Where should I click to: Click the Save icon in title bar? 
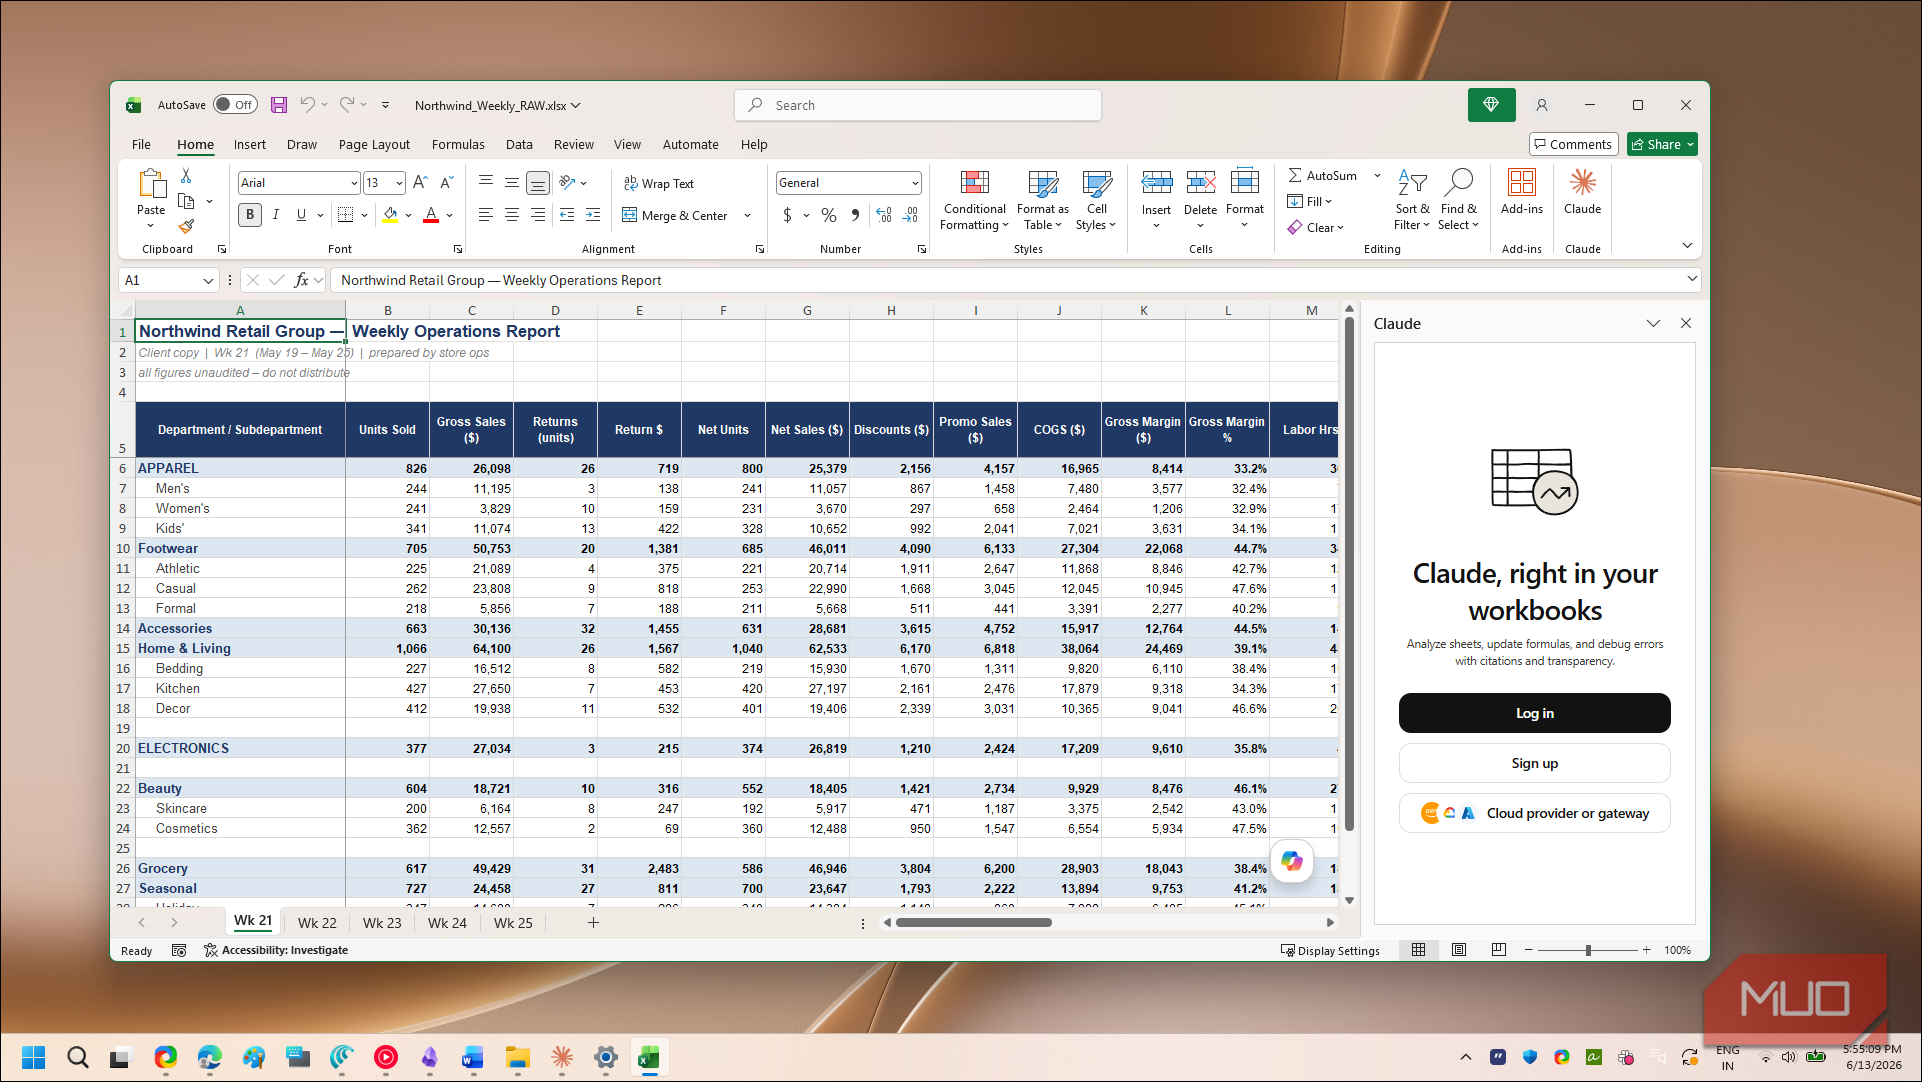click(279, 105)
